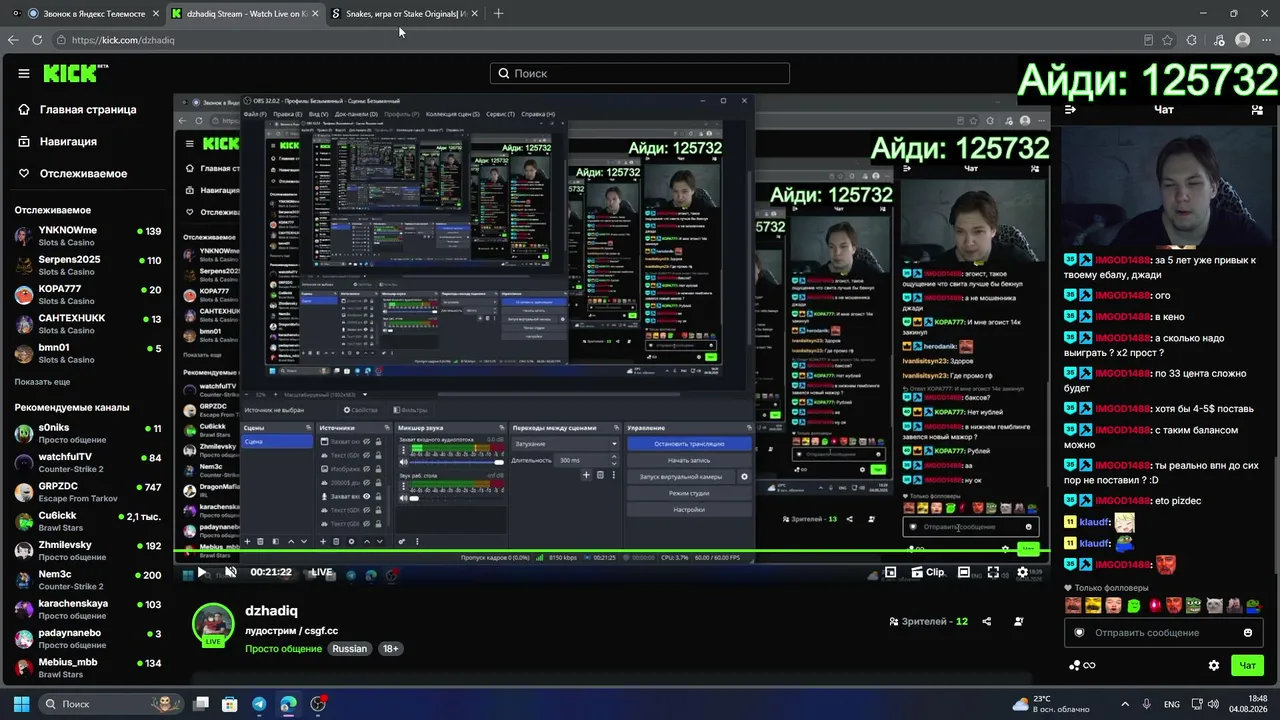Open Microsoft Store from the taskbar

tap(230, 704)
